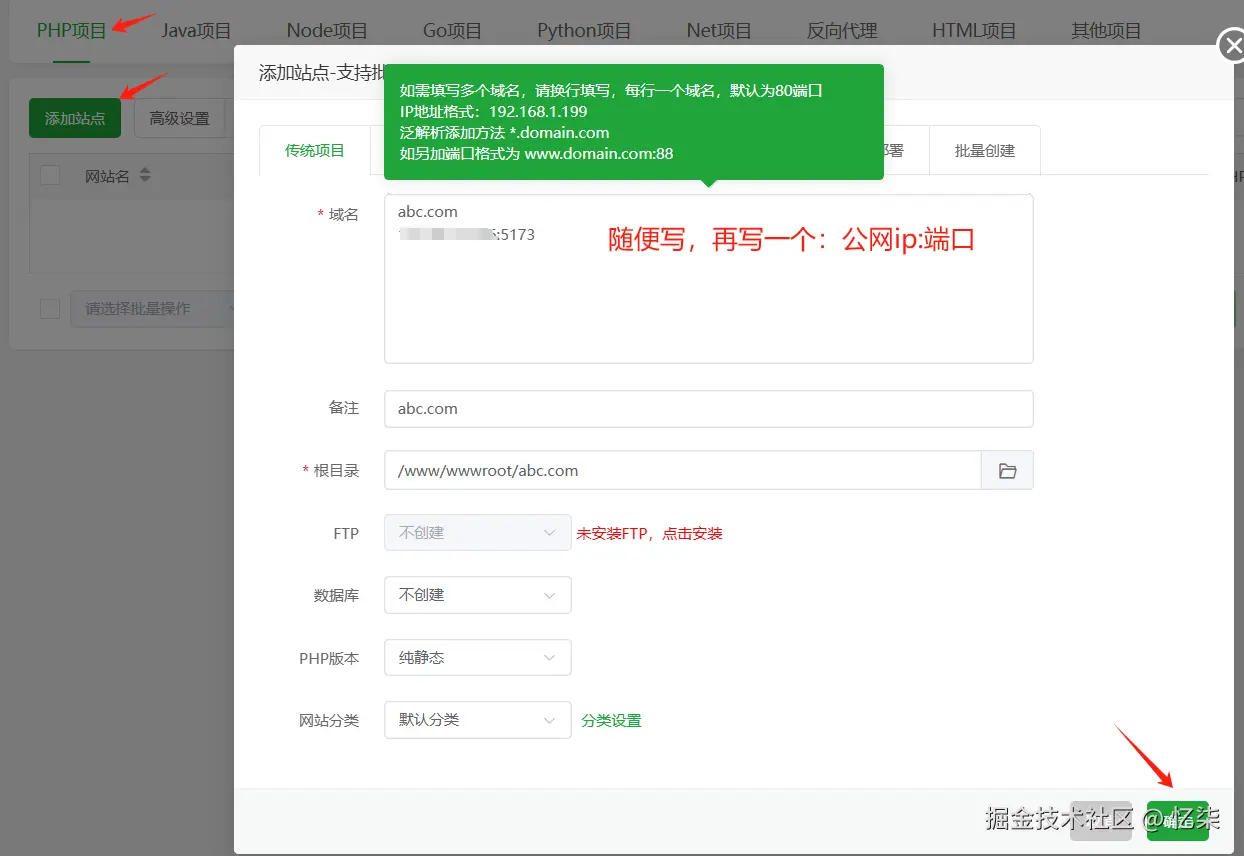Switch to the 反向代理 tab
1244x856 pixels.
click(x=842, y=31)
